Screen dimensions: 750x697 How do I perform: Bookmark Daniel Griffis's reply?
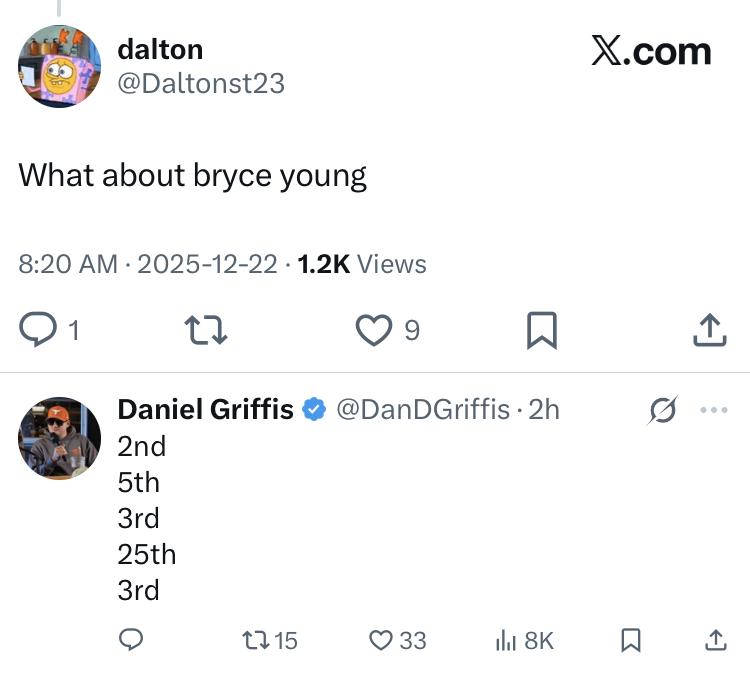click(630, 640)
